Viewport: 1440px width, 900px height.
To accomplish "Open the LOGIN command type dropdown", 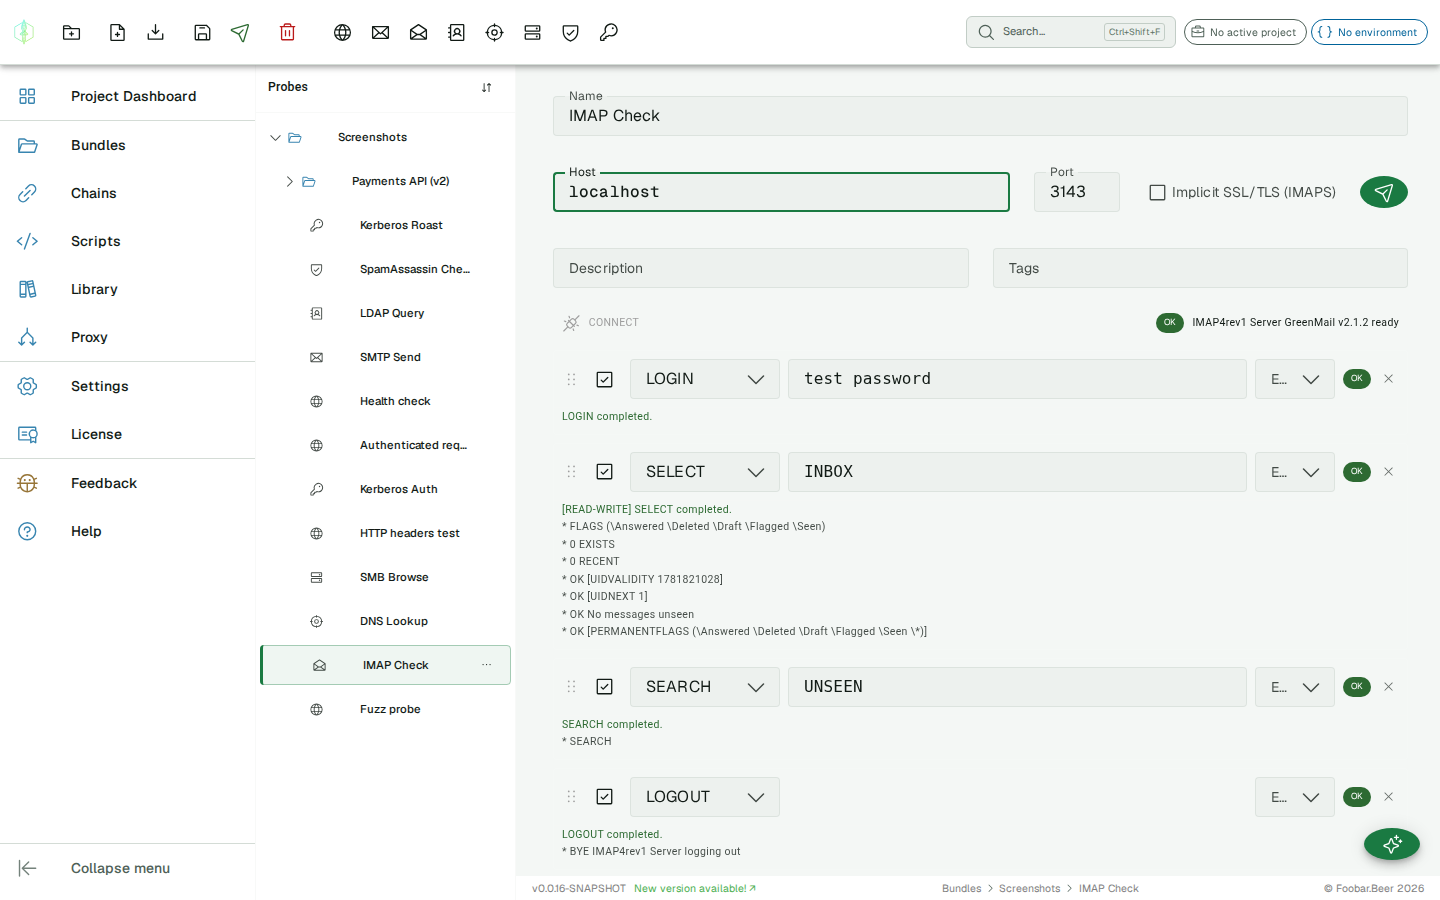I will pos(705,379).
